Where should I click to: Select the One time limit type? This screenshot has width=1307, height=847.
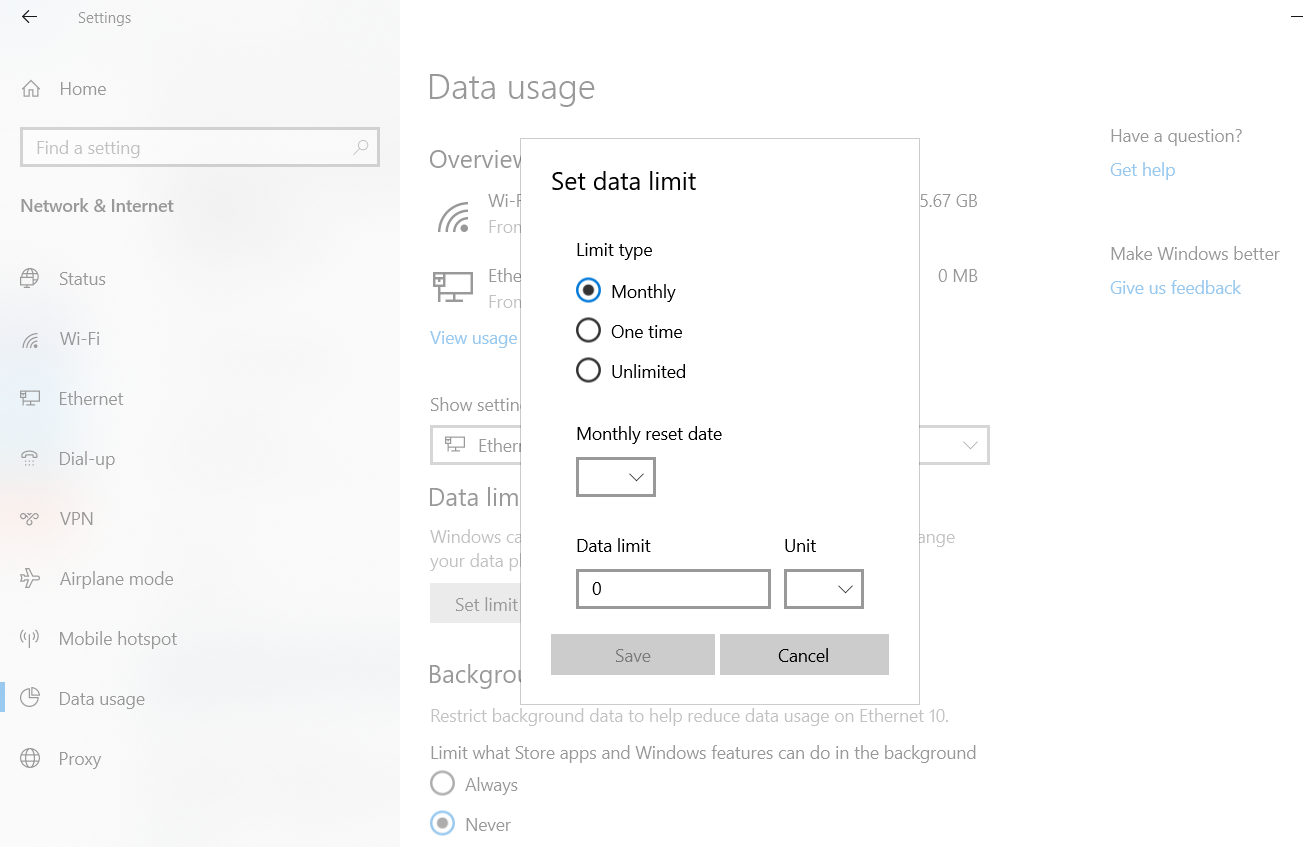pyautogui.click(x=589, y=331)
